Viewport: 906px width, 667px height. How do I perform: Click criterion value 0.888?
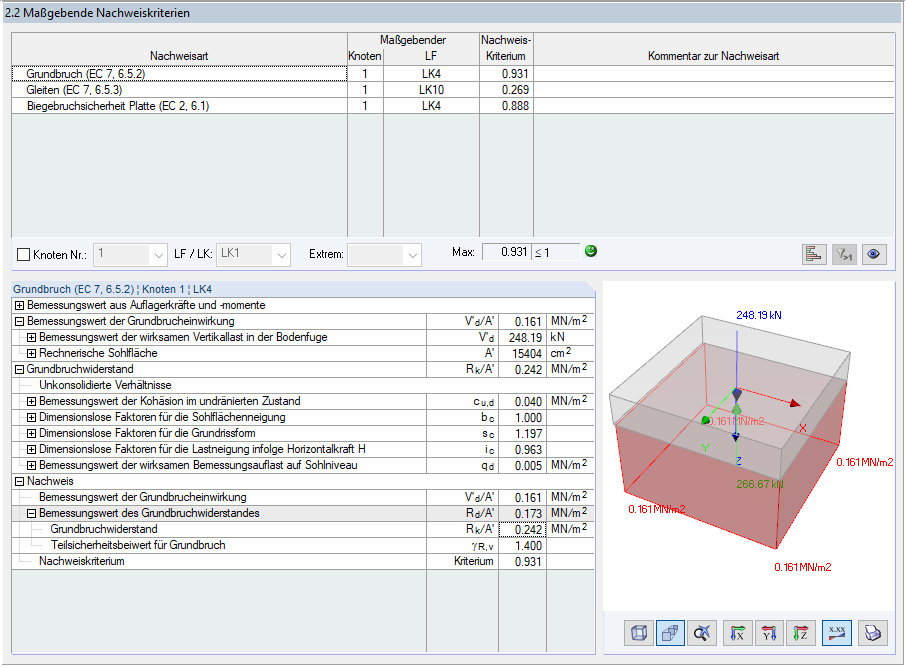pos(506,106)
